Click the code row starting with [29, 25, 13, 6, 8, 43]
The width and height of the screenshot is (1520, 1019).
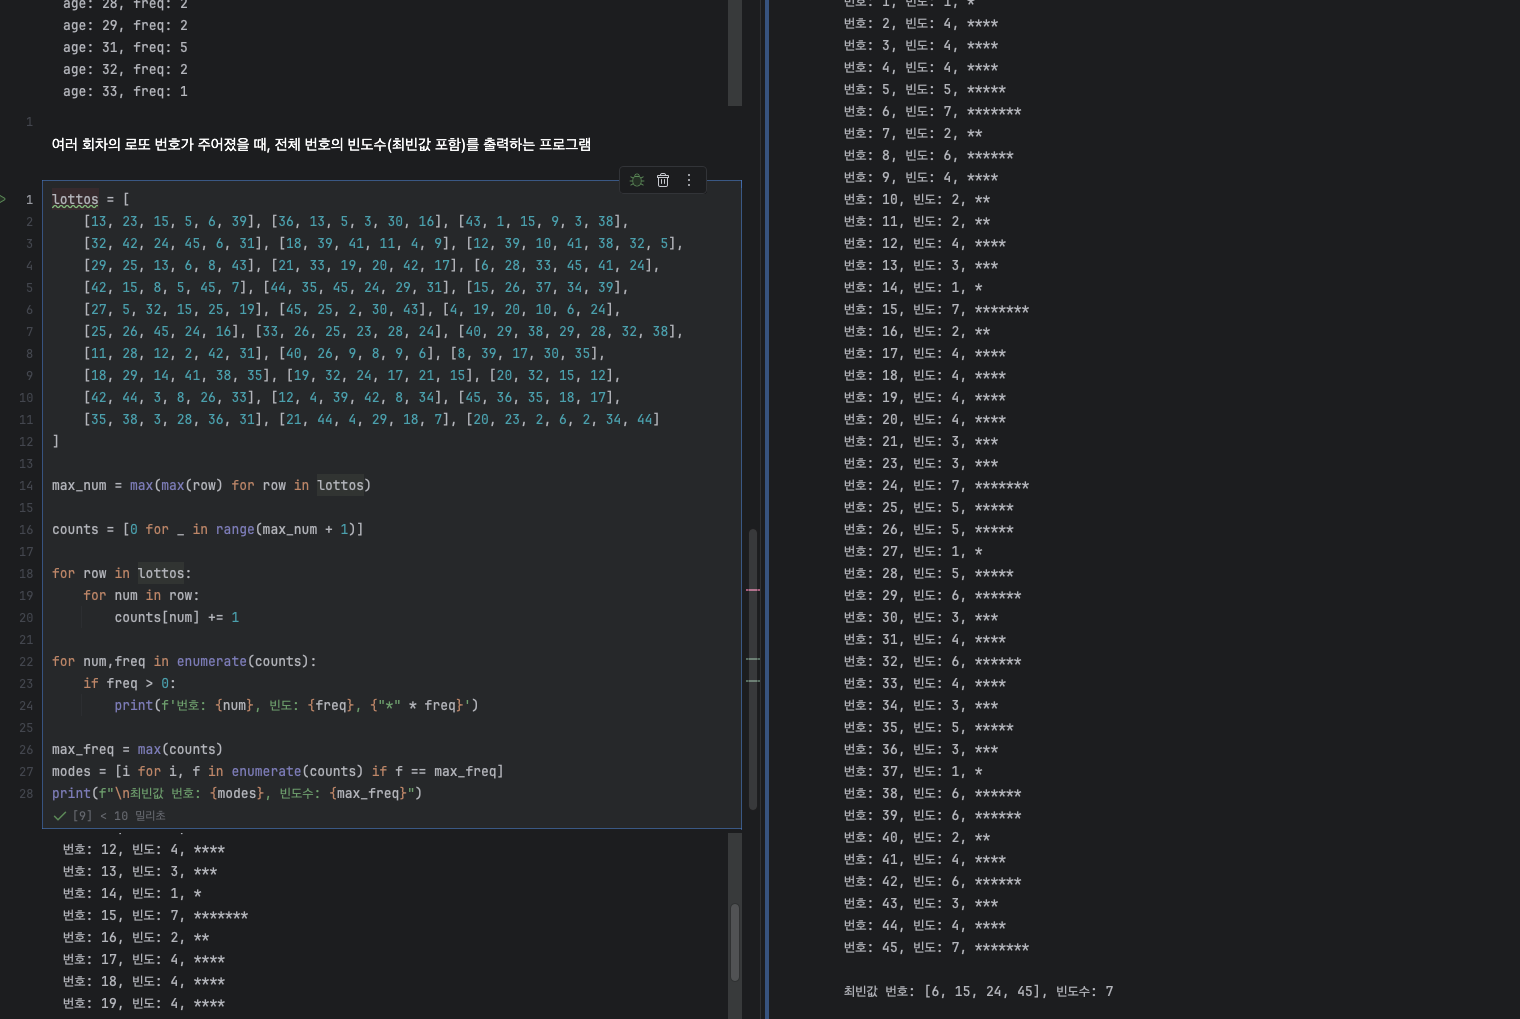tap(372, 265)
